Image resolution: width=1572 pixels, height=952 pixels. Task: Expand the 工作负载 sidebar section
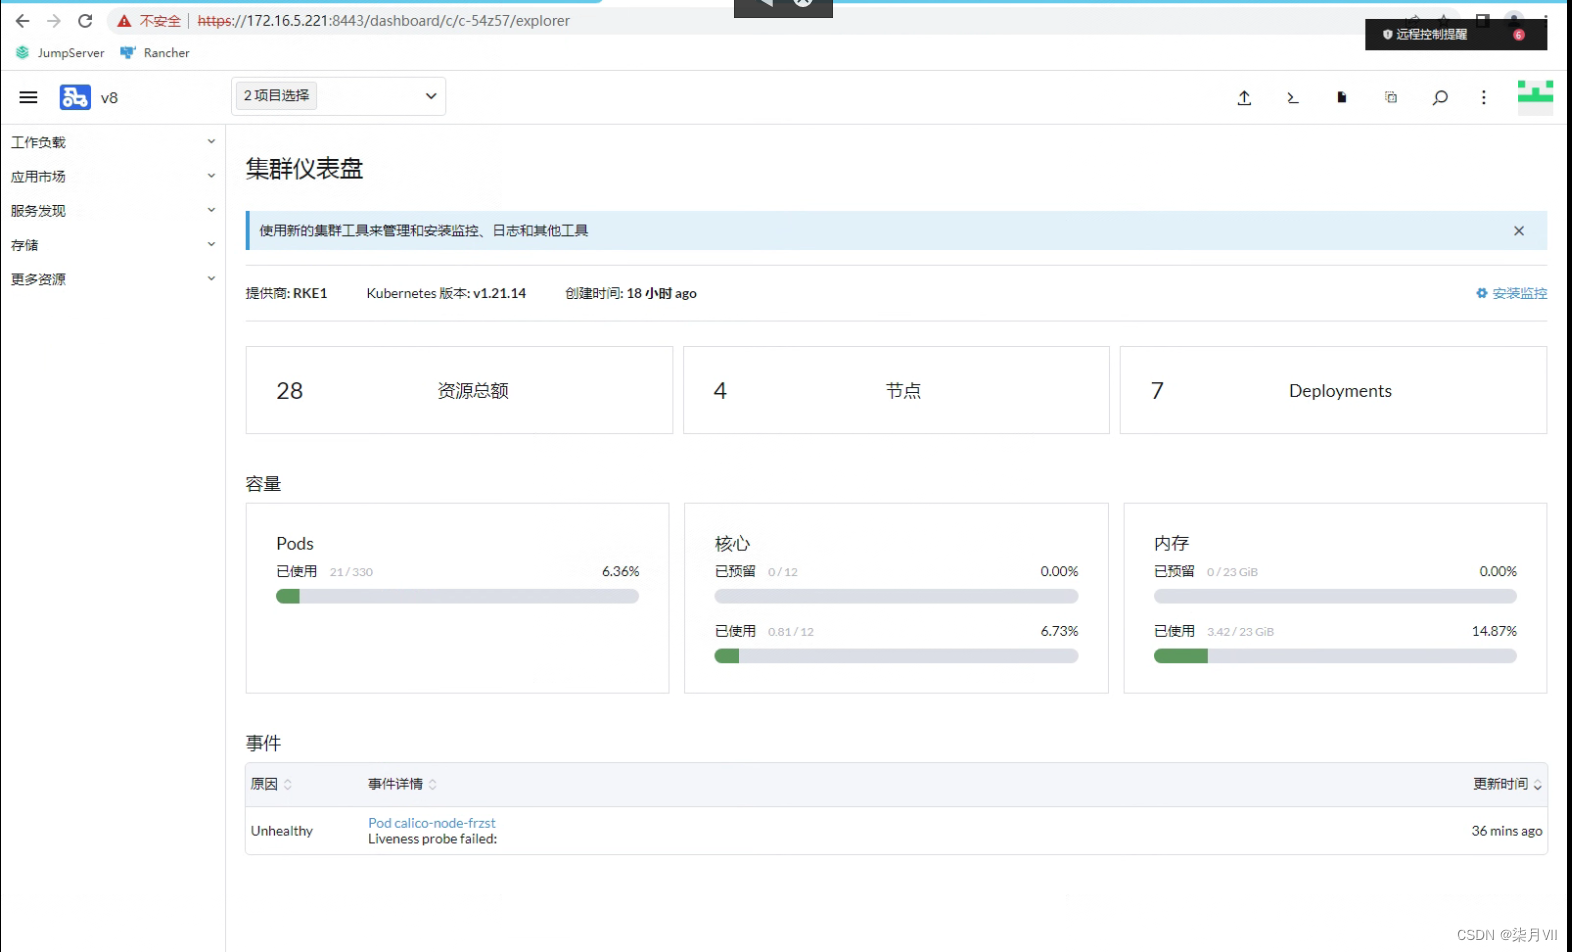click(x=113, y=142)
